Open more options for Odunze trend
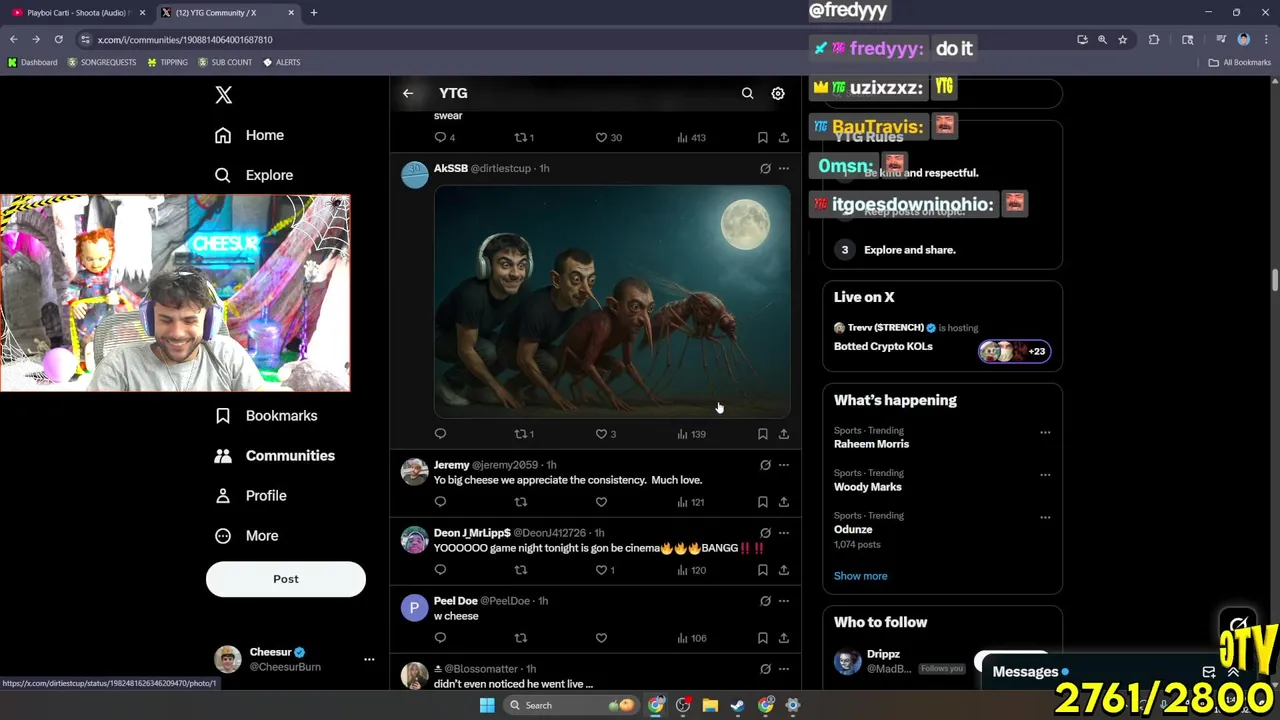 [x=1045, y=517]
